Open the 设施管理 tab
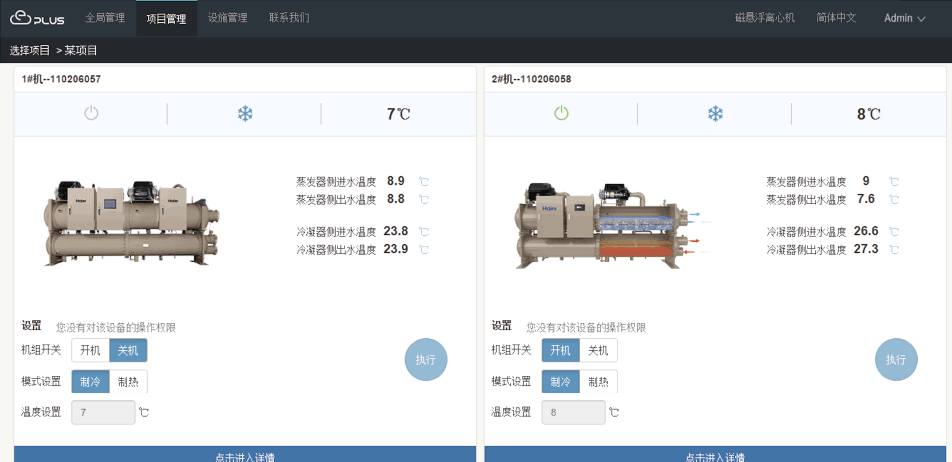Screen dimensions: 952x462 (x=228, y=18)
